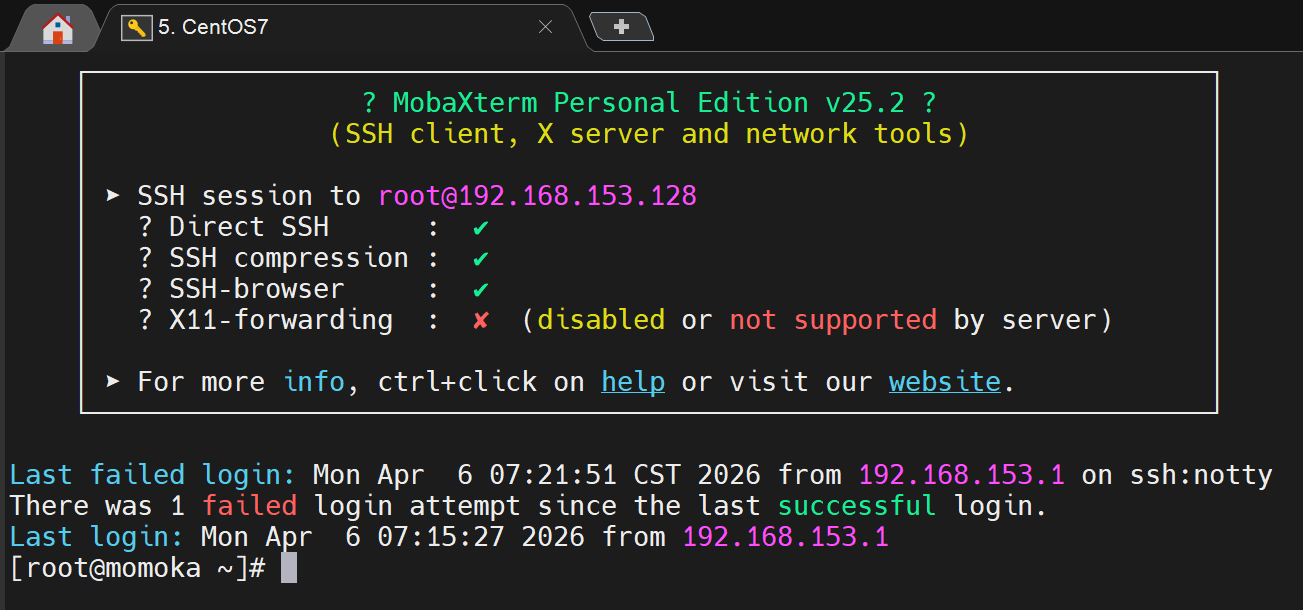Open the help link in banner
Image resolution: width=1303 pixels, height=610 pixels.
tap(632, 382)
